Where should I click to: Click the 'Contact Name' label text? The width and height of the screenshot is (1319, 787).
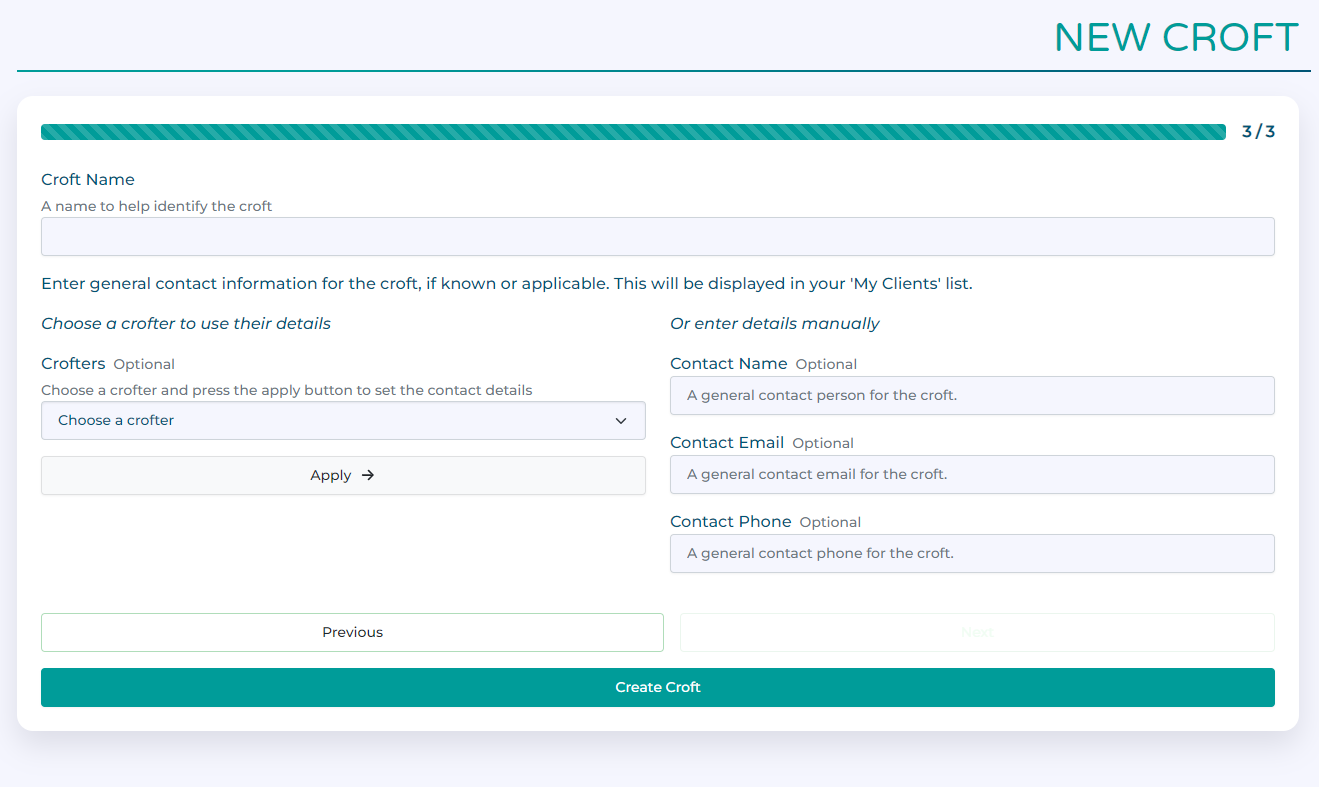728,364
